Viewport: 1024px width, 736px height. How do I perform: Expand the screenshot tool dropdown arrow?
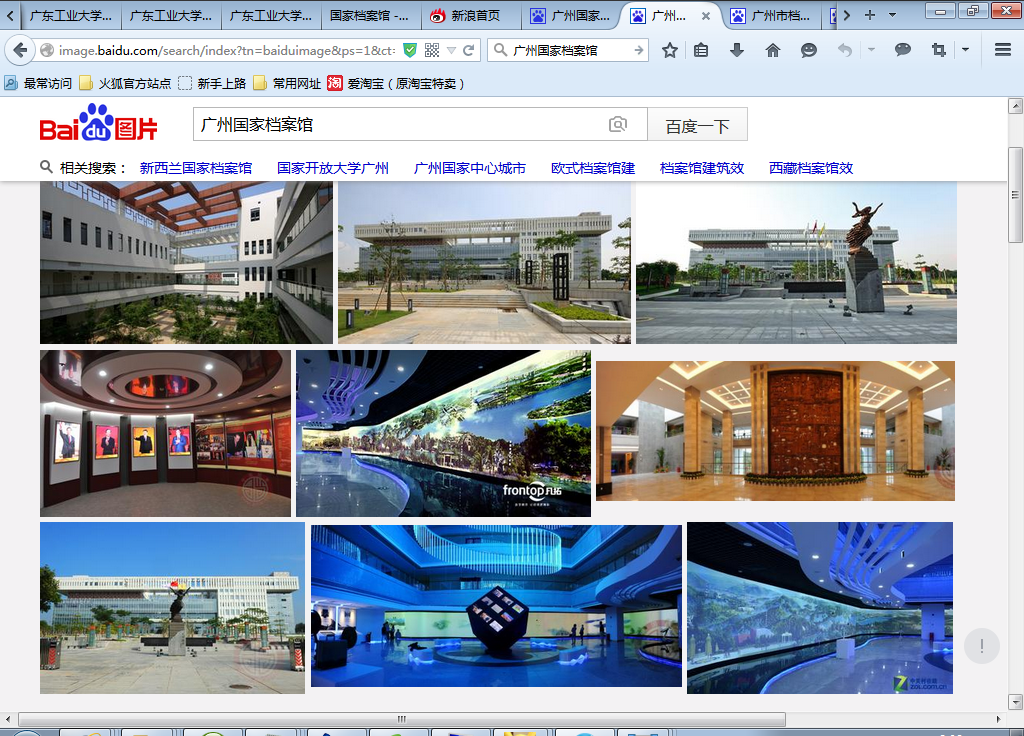tap(965, 50)
